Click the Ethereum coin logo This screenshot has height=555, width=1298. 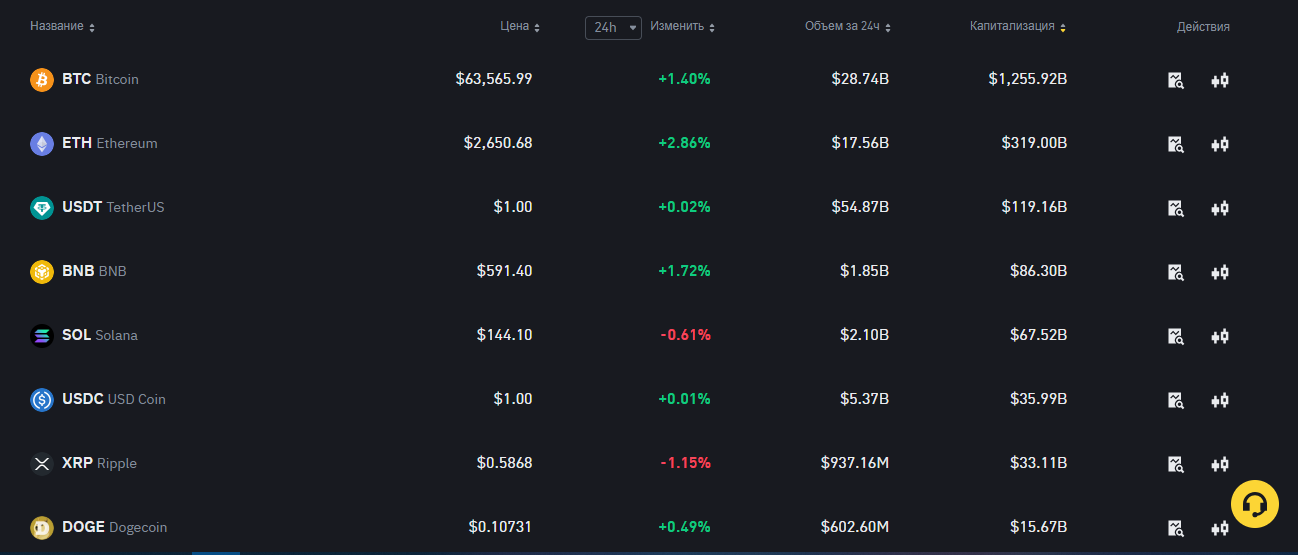(42, 143)
